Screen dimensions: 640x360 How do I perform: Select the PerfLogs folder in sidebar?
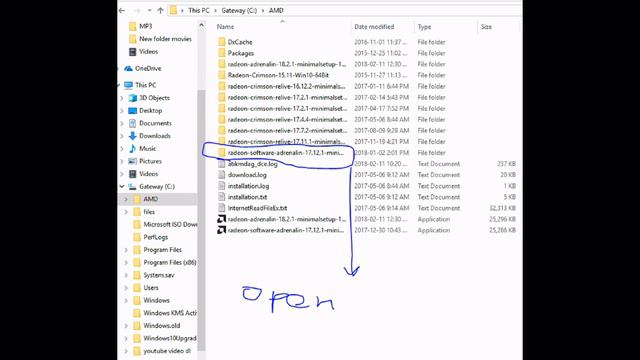coord(156,237)
